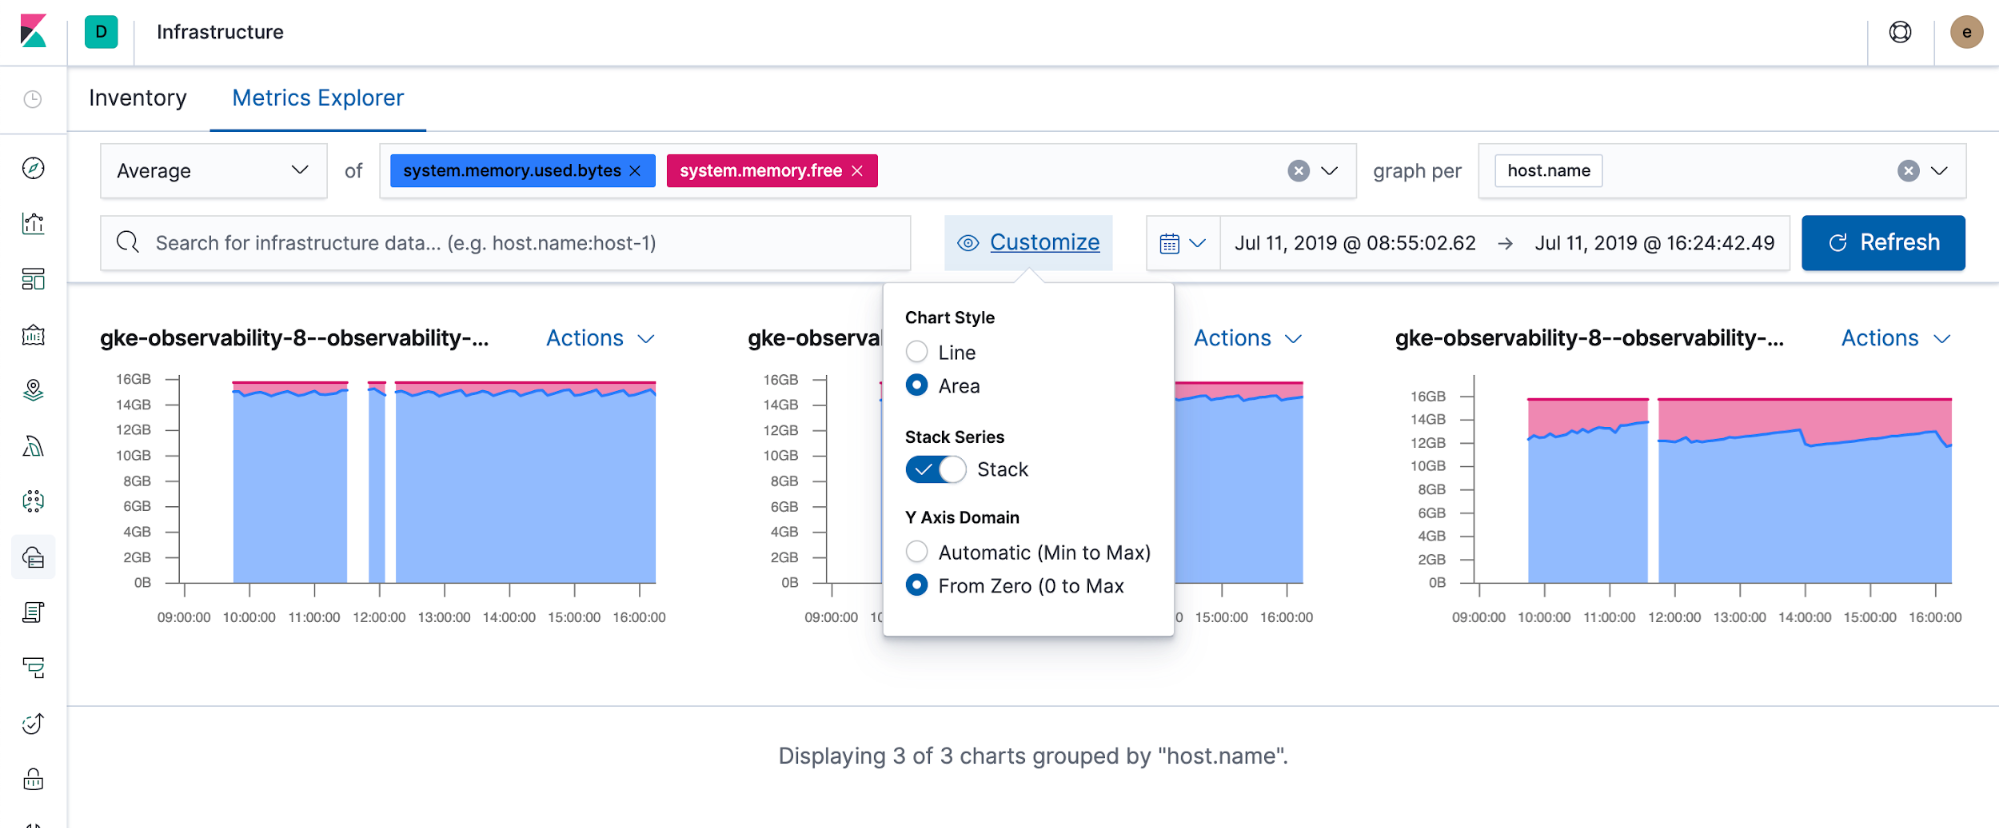The height and width of the screenshot is (828, 1999).
Task: Open Canvas icon in sidebar
Action: (33, 335)
